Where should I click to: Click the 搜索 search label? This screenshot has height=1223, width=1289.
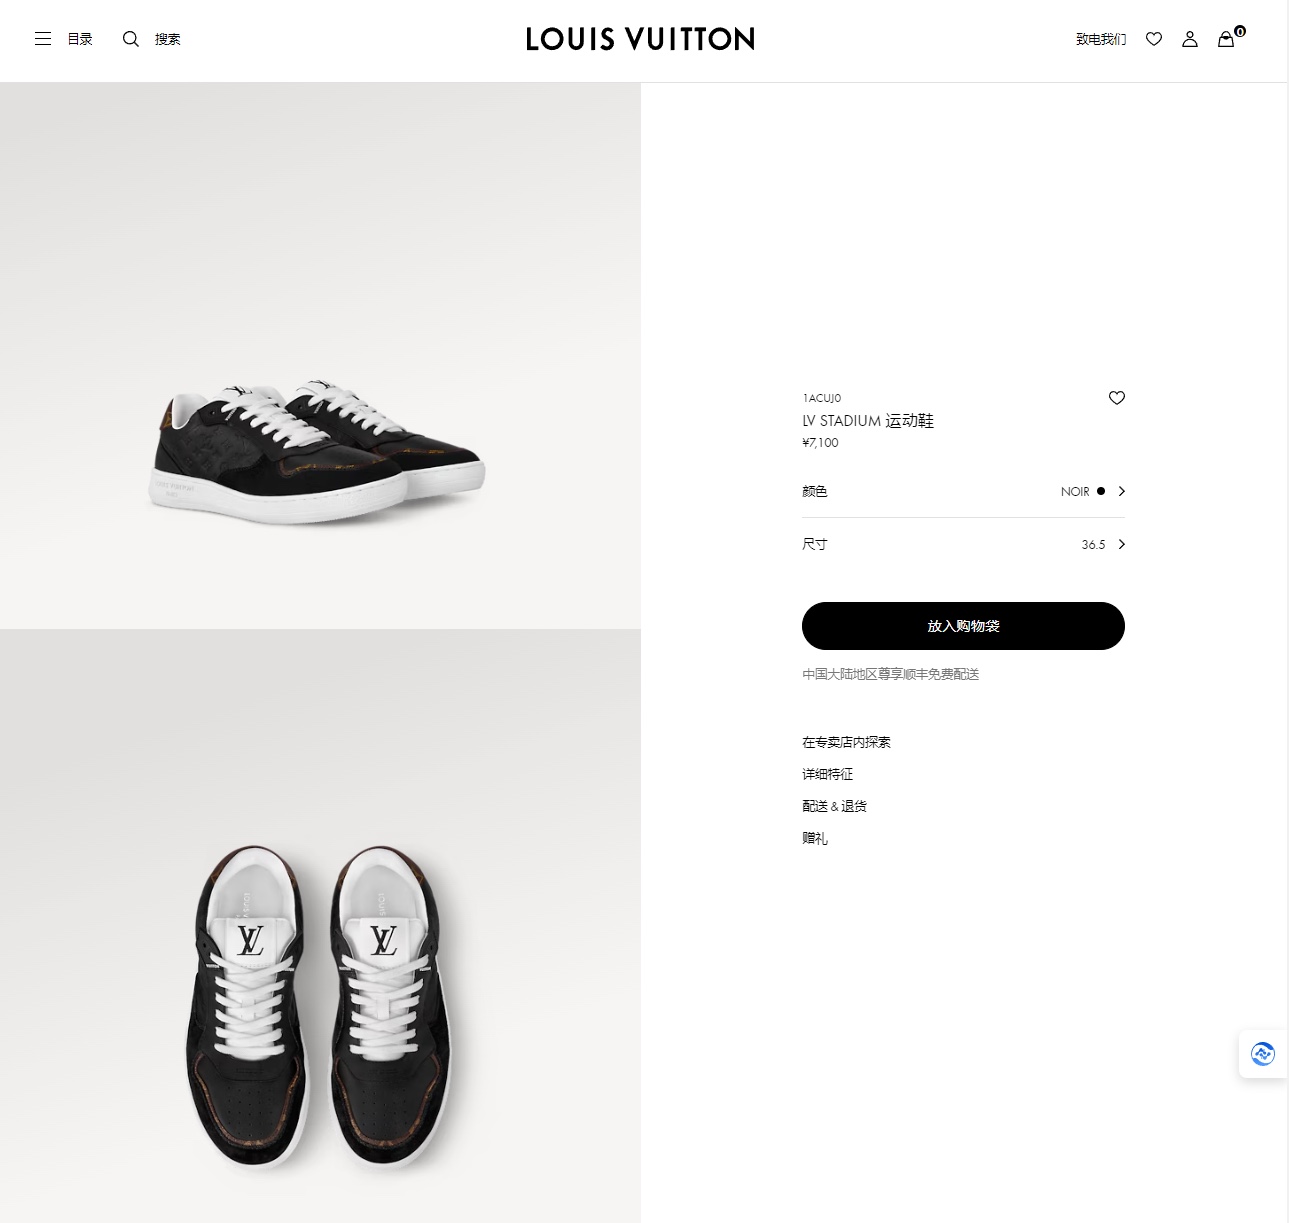168,39
